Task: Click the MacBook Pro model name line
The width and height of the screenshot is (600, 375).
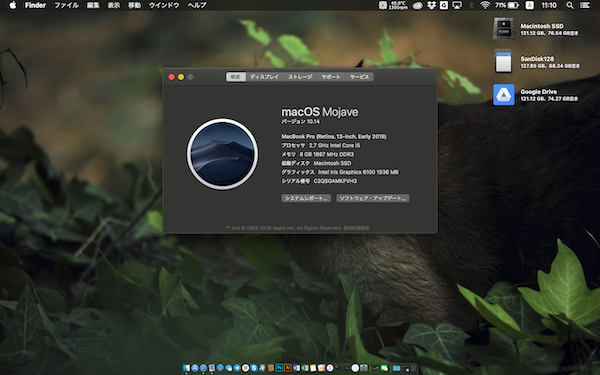Action: coord(334,136)
